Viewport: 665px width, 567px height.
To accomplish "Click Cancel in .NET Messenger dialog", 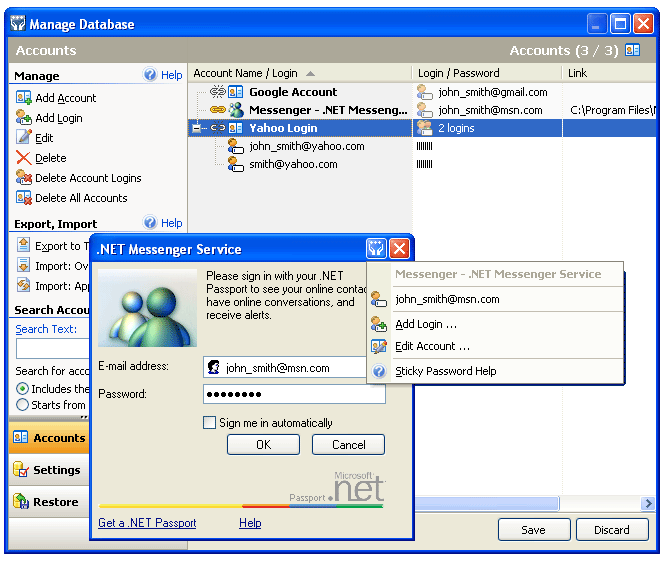I will pyautogui.click(x=349, y=444).
